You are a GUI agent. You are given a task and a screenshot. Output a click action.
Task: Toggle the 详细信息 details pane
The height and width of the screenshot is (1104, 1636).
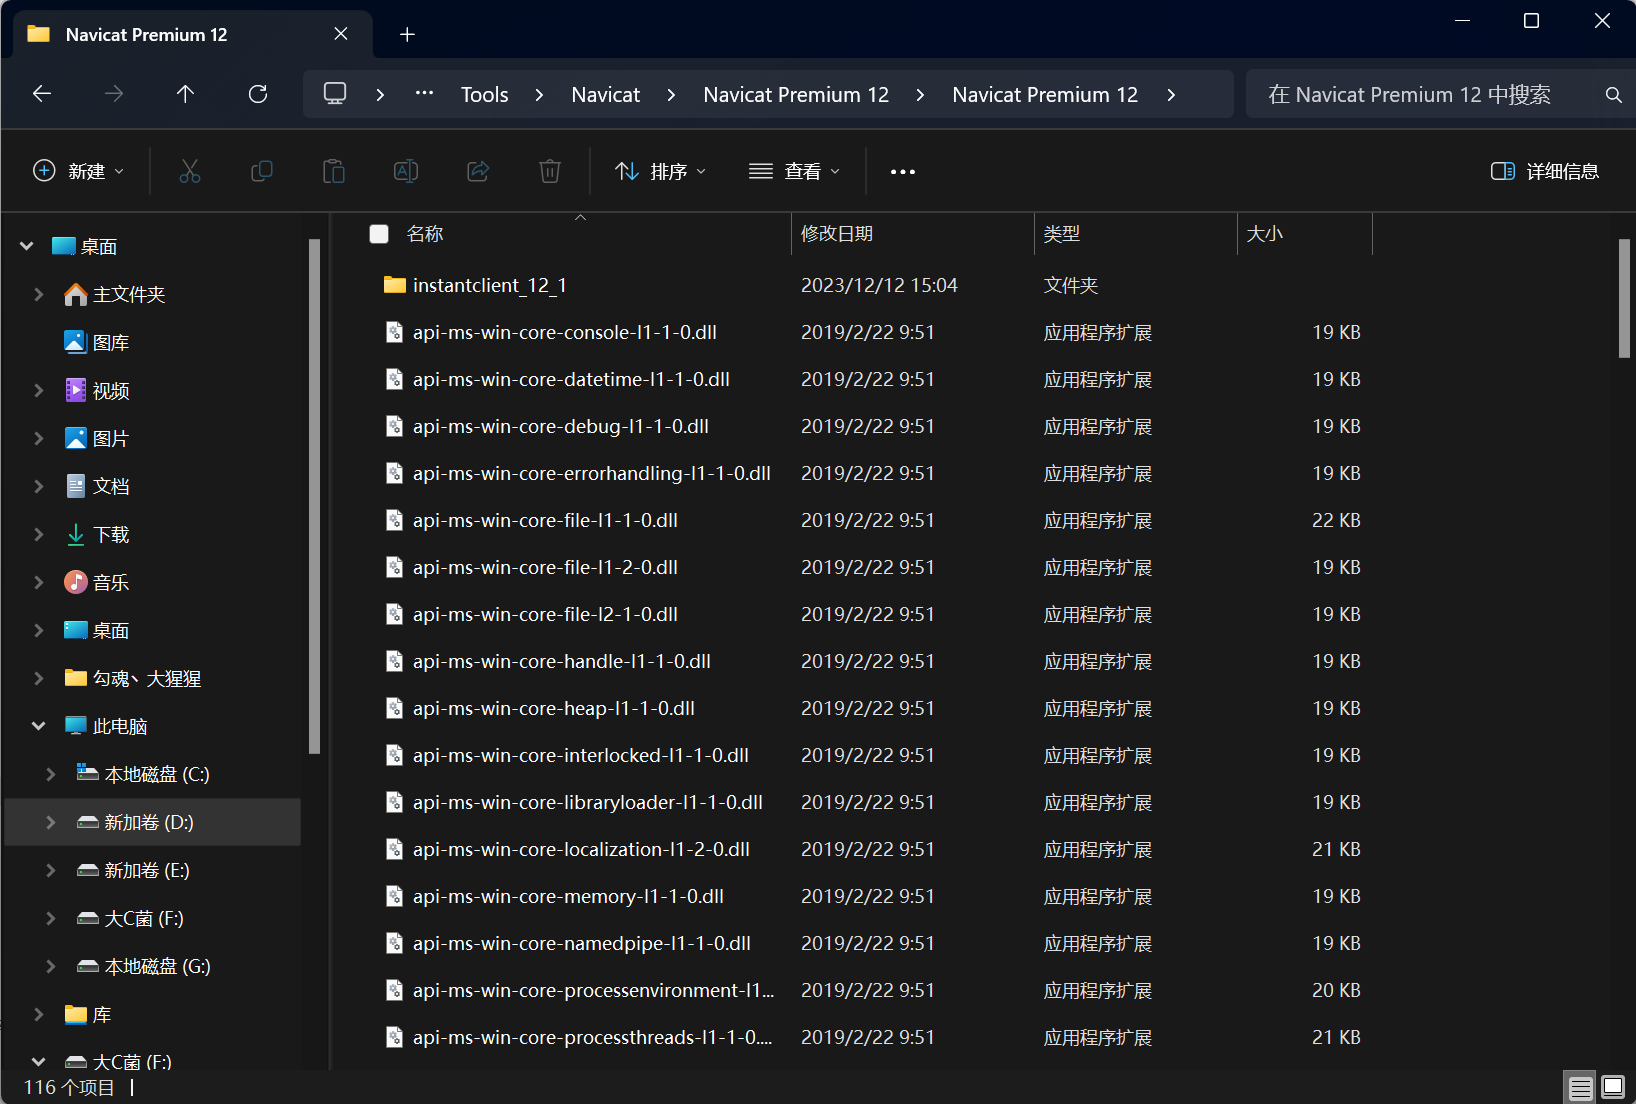(1544, 171)
